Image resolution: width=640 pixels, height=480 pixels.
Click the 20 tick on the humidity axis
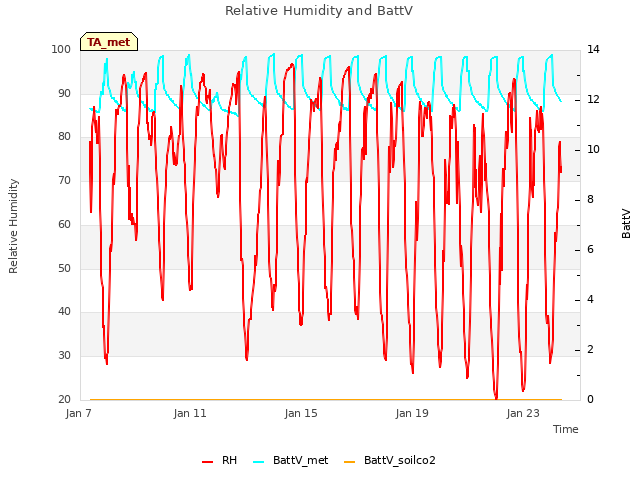pyautogui.click(x=64, y=400)
